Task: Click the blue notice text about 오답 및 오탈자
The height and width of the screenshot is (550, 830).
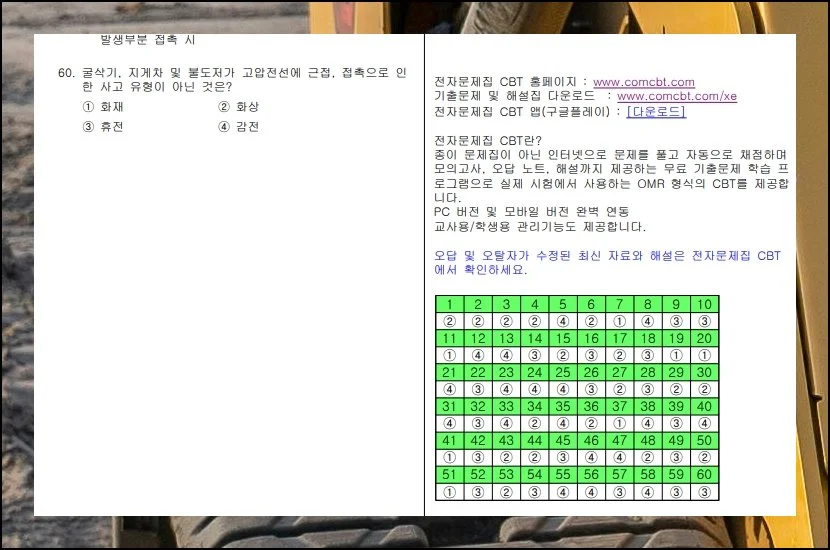Action: point(607,263)
